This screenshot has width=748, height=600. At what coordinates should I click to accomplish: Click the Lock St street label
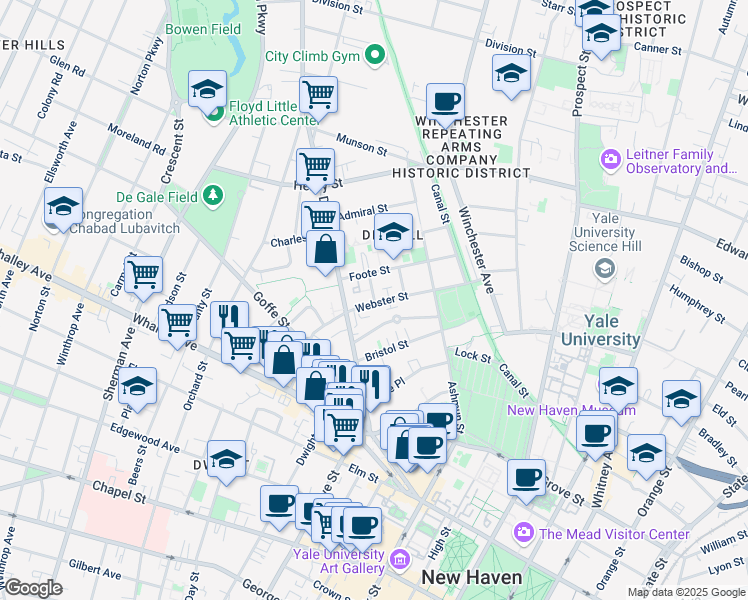click(473, 355)
